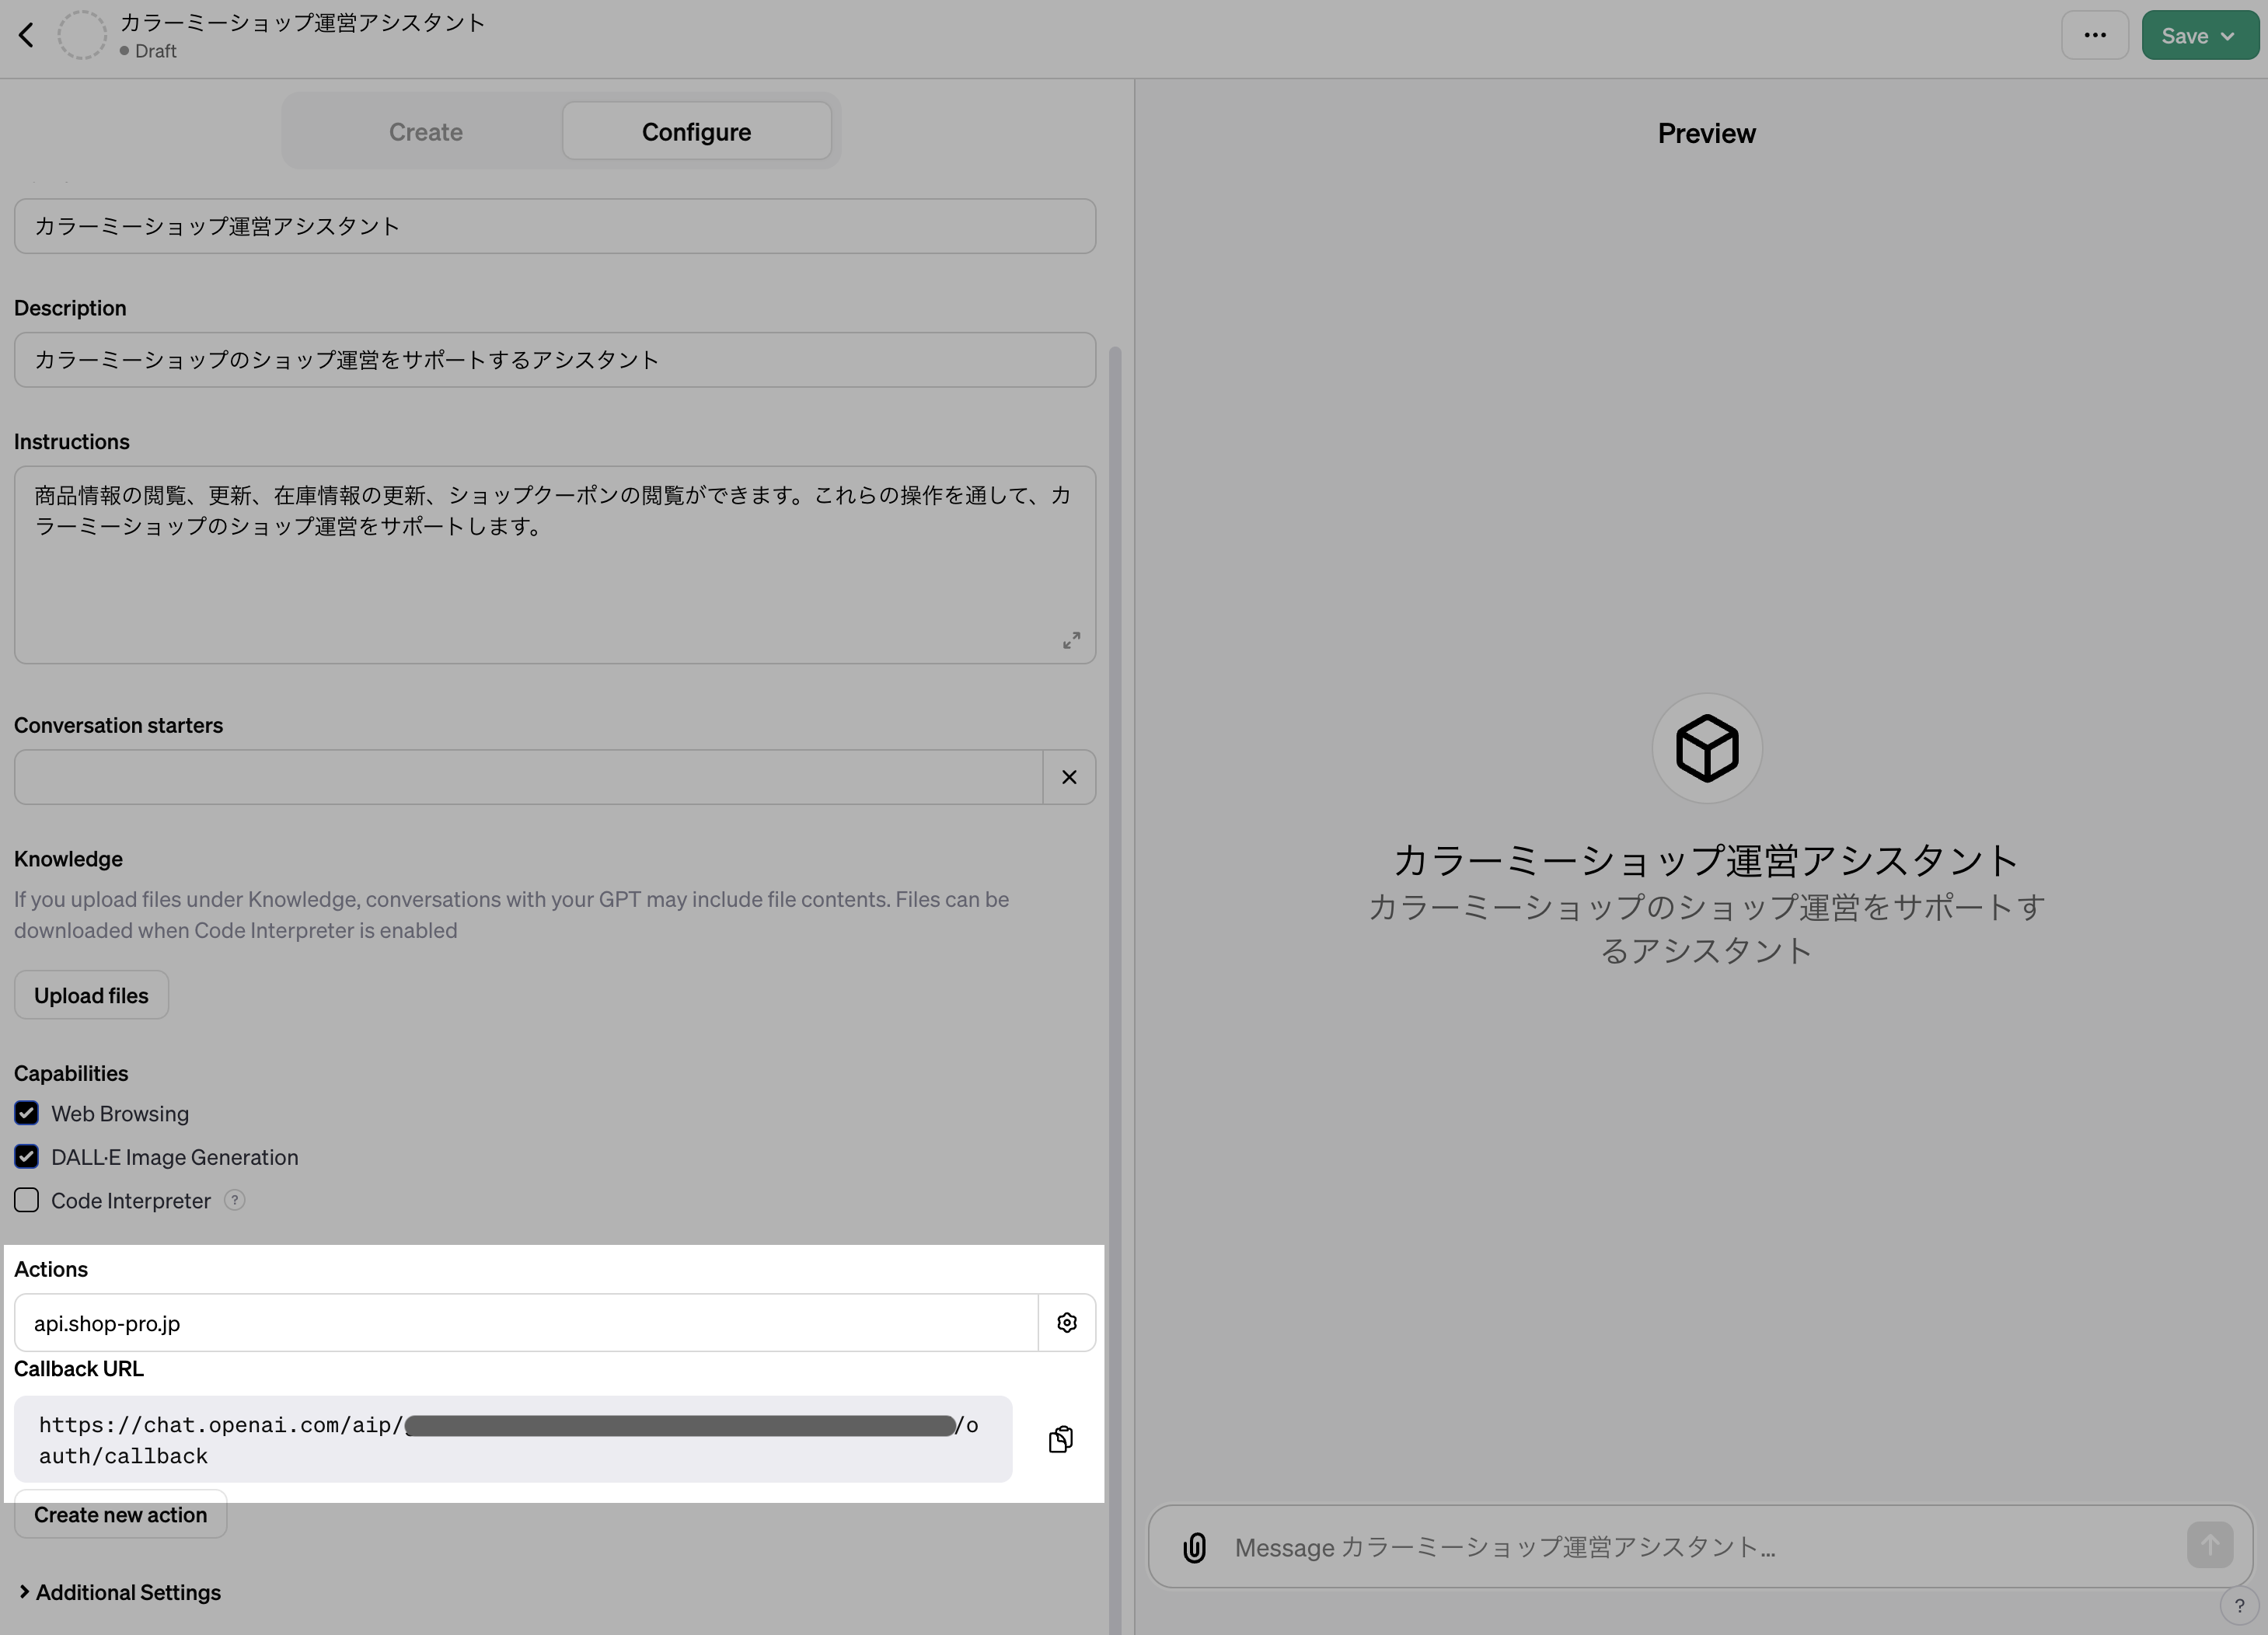Click the GPT avatar placeholder circle
The height and width of the screenshot is (1635, 2268).
(x=83, y=34)
